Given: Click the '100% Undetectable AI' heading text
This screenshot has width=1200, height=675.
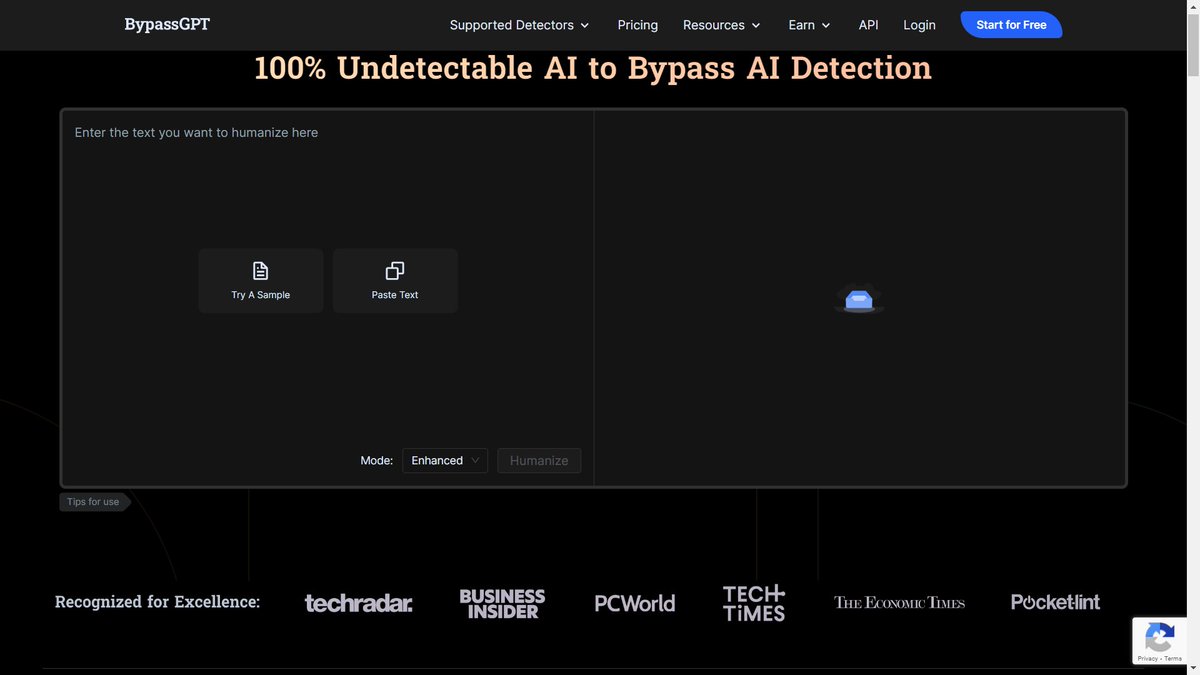Looking at the screenshot, I should 593,68.
